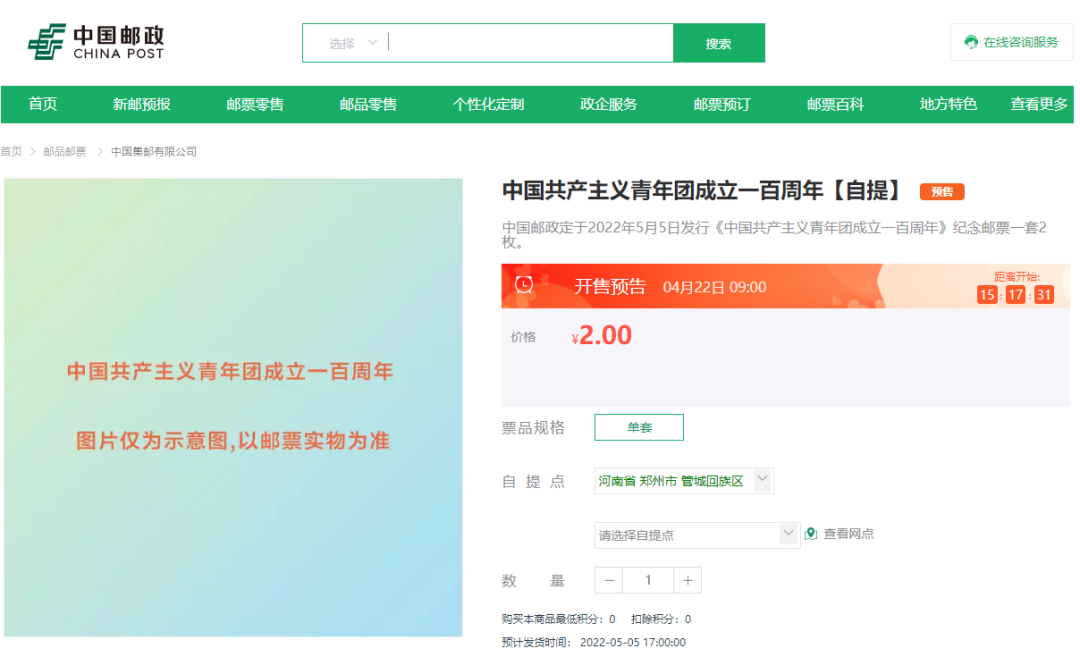This screenshot has width=1080, height=657.
Task: Open the 邮票预订 menu item
Action: (722, 104)
